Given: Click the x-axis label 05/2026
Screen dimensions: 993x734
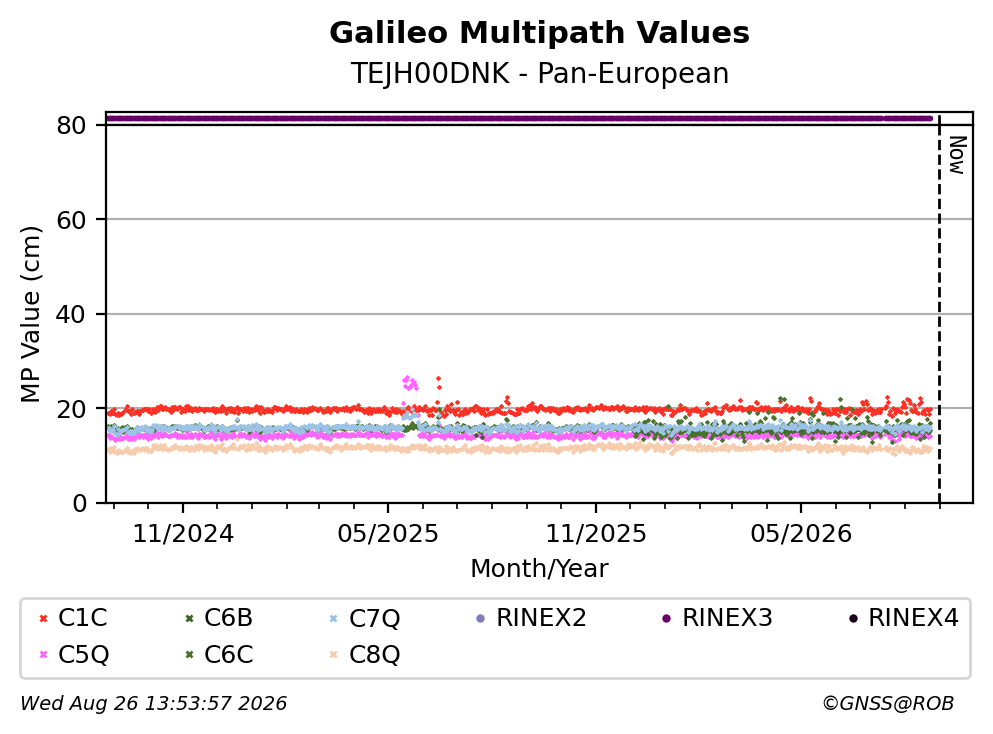Looking at the screenshot, I should (x=801, y=534).
